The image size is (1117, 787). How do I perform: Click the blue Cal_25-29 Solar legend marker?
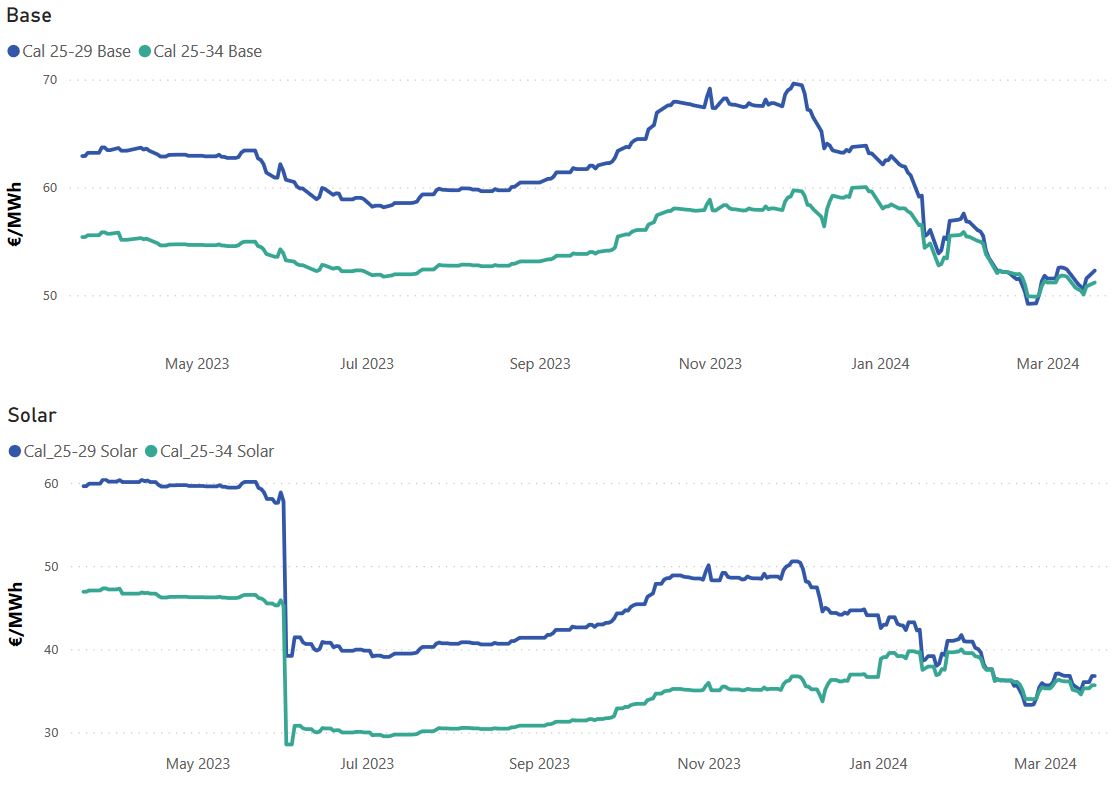point(14,451)
